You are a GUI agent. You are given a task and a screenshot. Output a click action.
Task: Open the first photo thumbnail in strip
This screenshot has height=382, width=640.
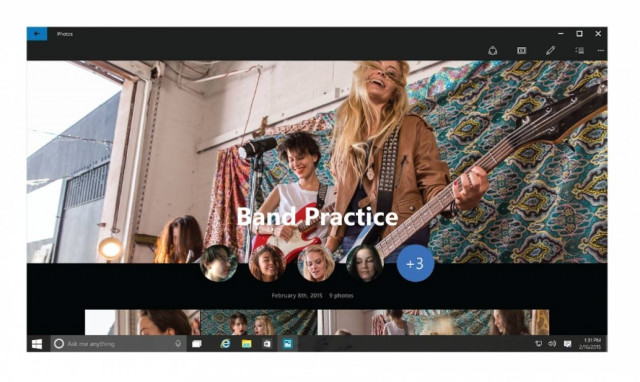(142, 322)
